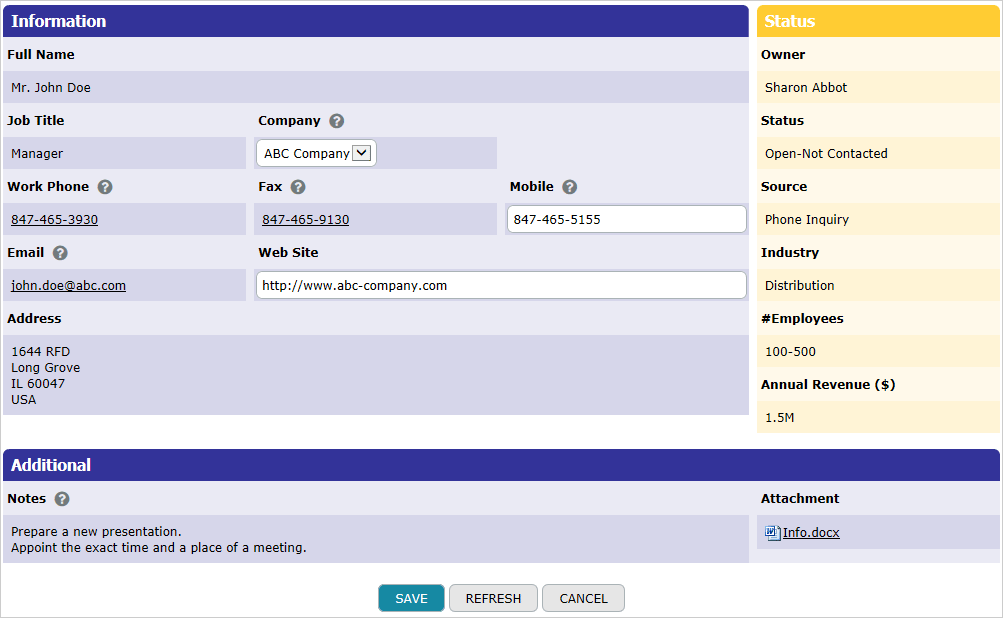Click the address line 1644 RFD

(40, 351)
